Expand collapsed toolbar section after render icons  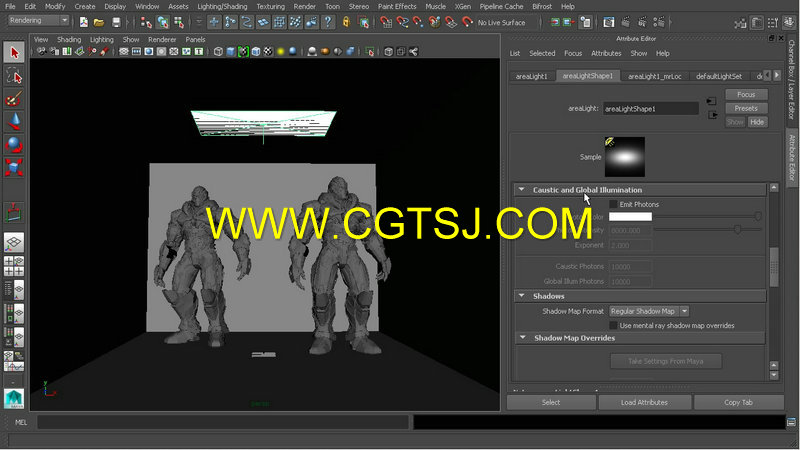670,22
